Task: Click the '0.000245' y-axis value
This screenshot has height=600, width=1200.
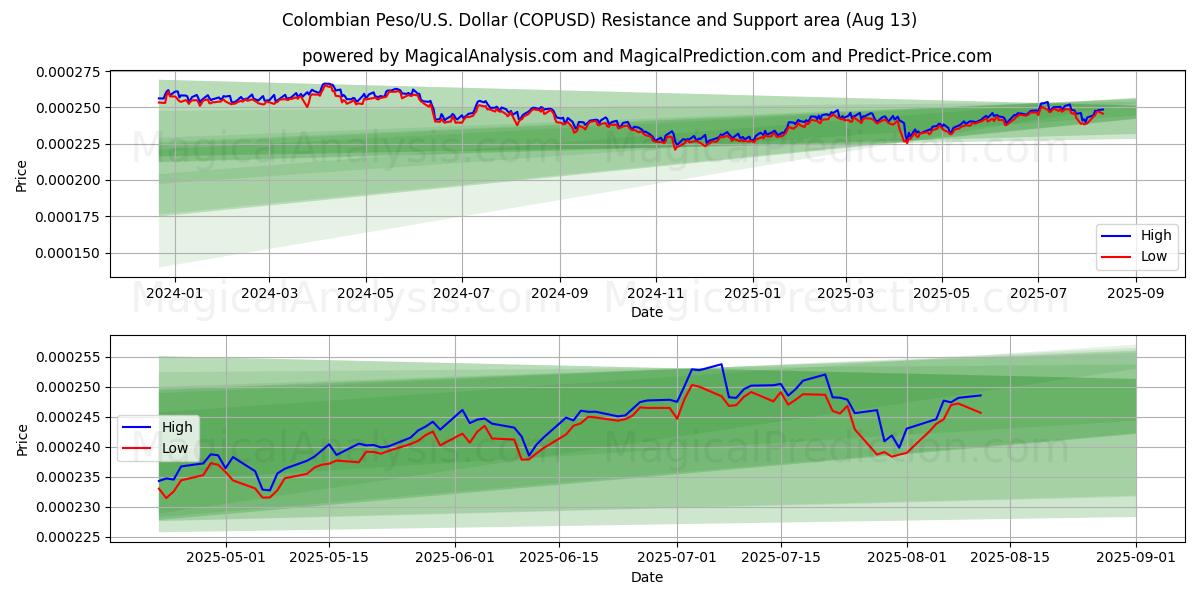Action: coord(69,417)
